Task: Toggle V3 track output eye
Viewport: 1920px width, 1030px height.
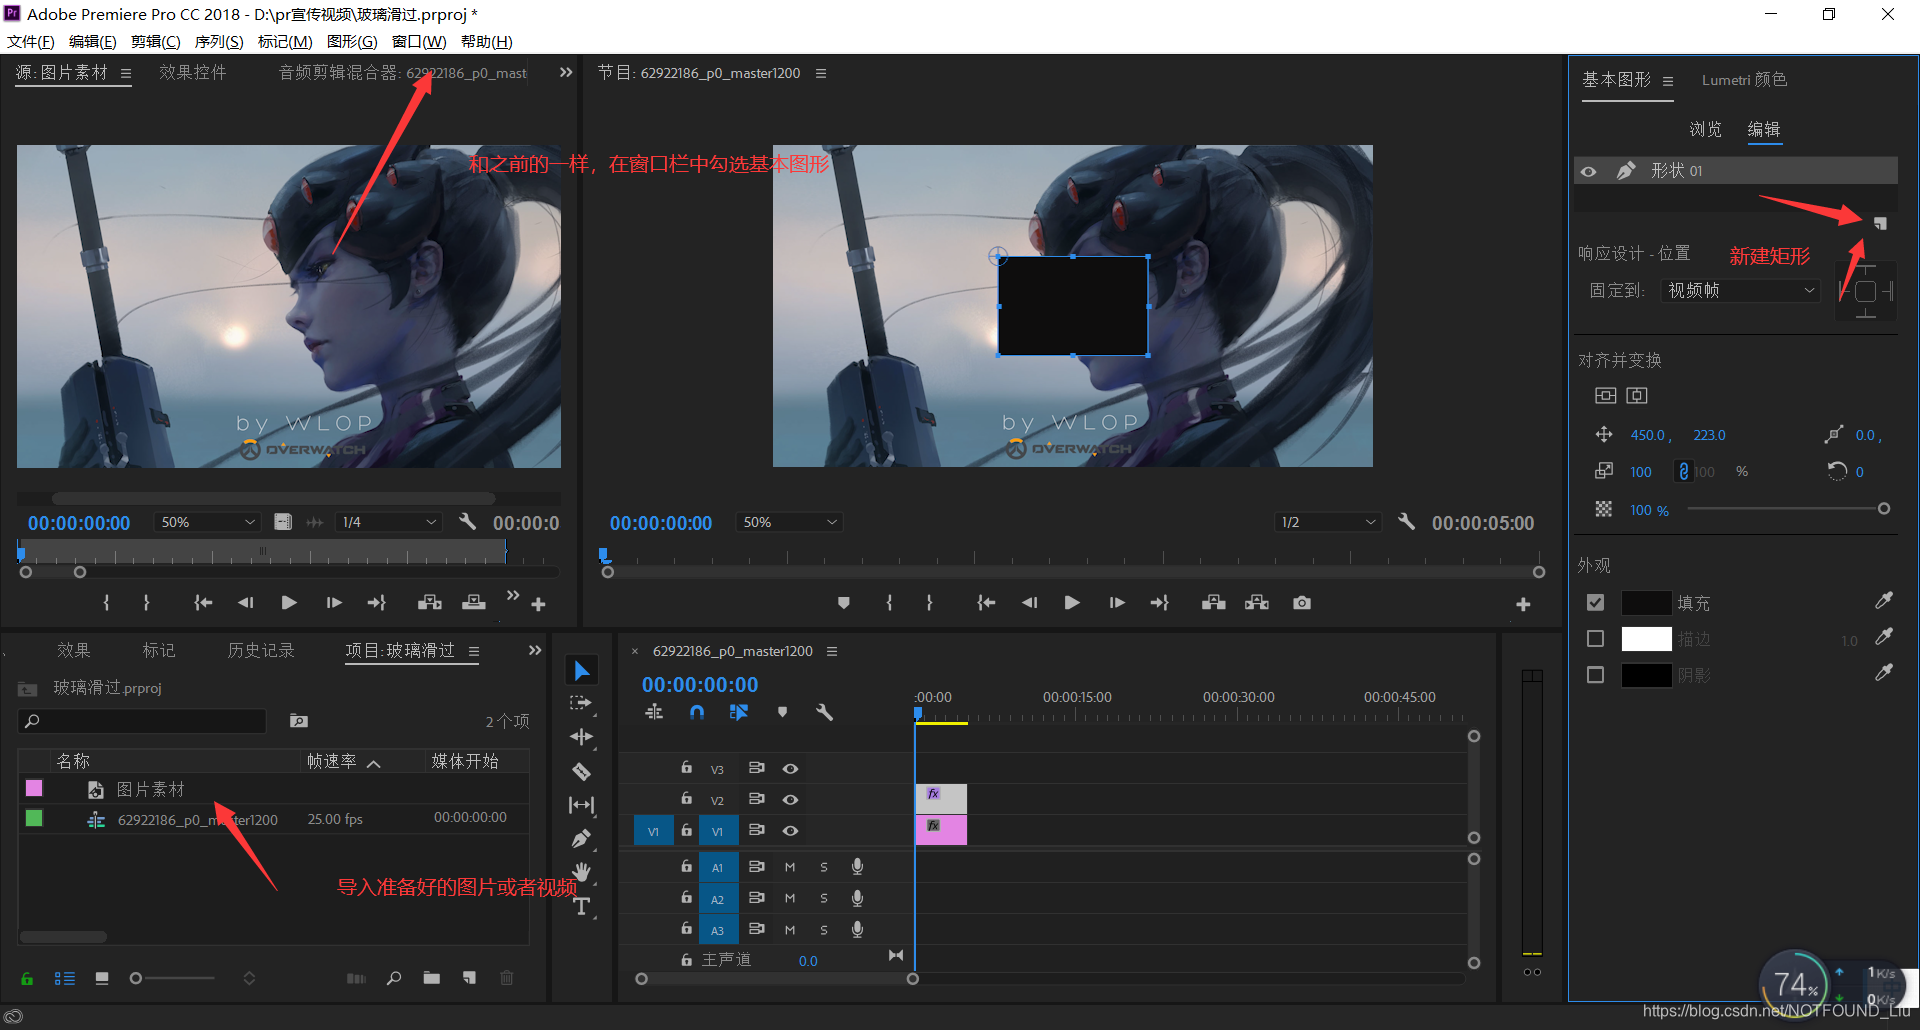Action: coord(790,768)
